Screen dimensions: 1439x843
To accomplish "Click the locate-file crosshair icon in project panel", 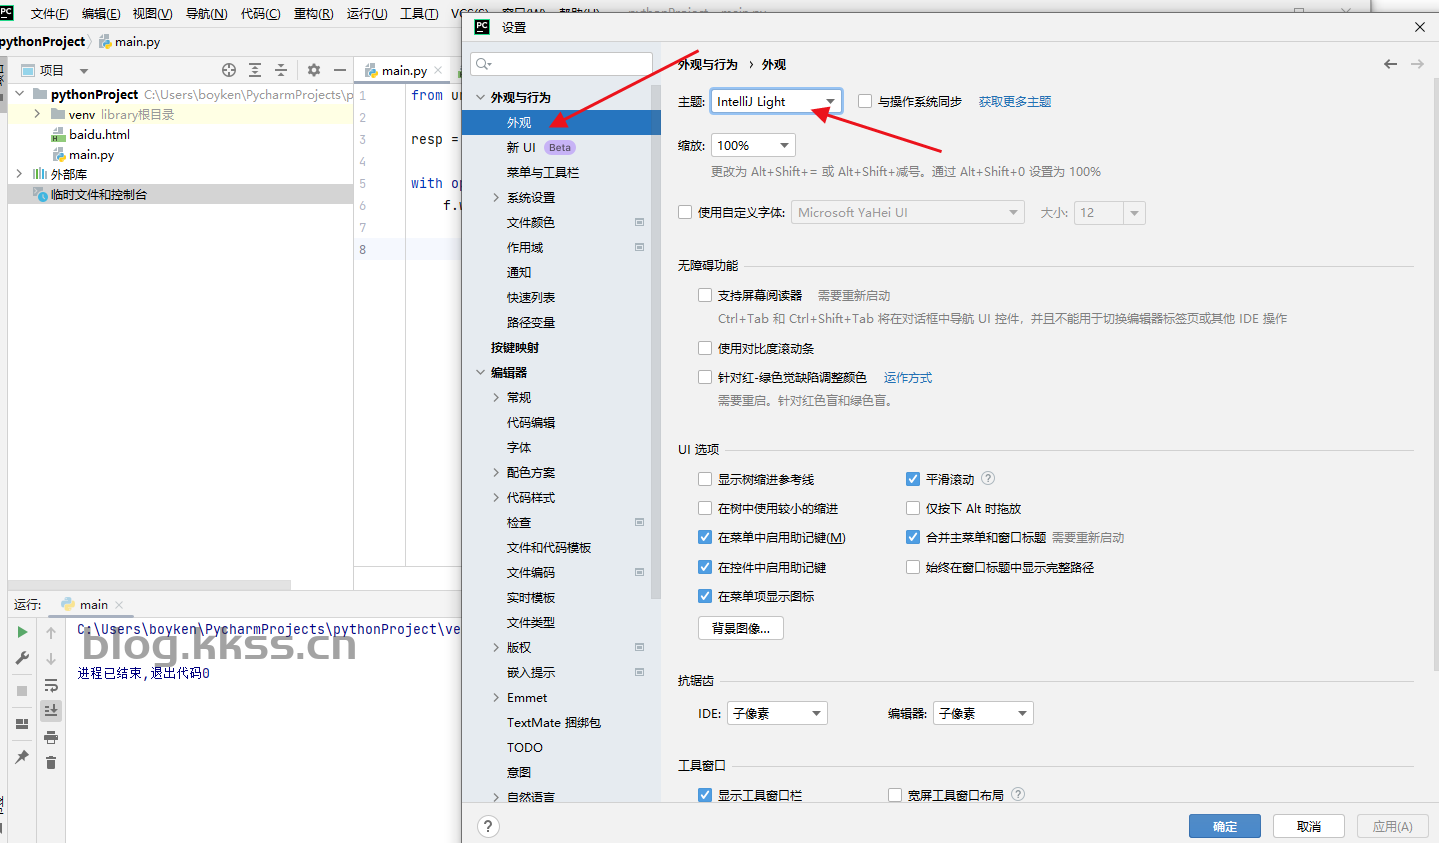I will 229,70.
